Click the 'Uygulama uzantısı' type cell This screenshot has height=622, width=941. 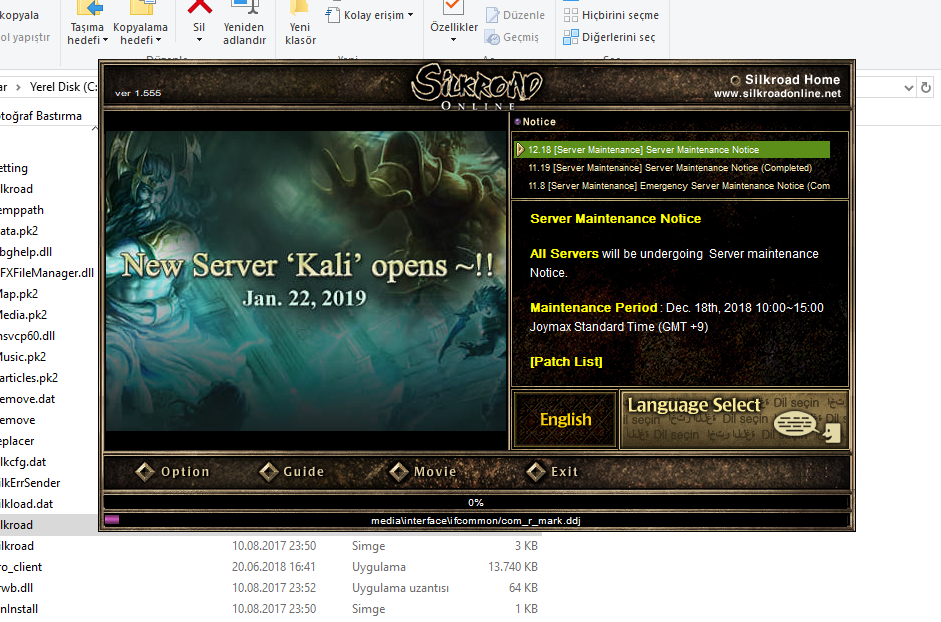click(400, 588)
